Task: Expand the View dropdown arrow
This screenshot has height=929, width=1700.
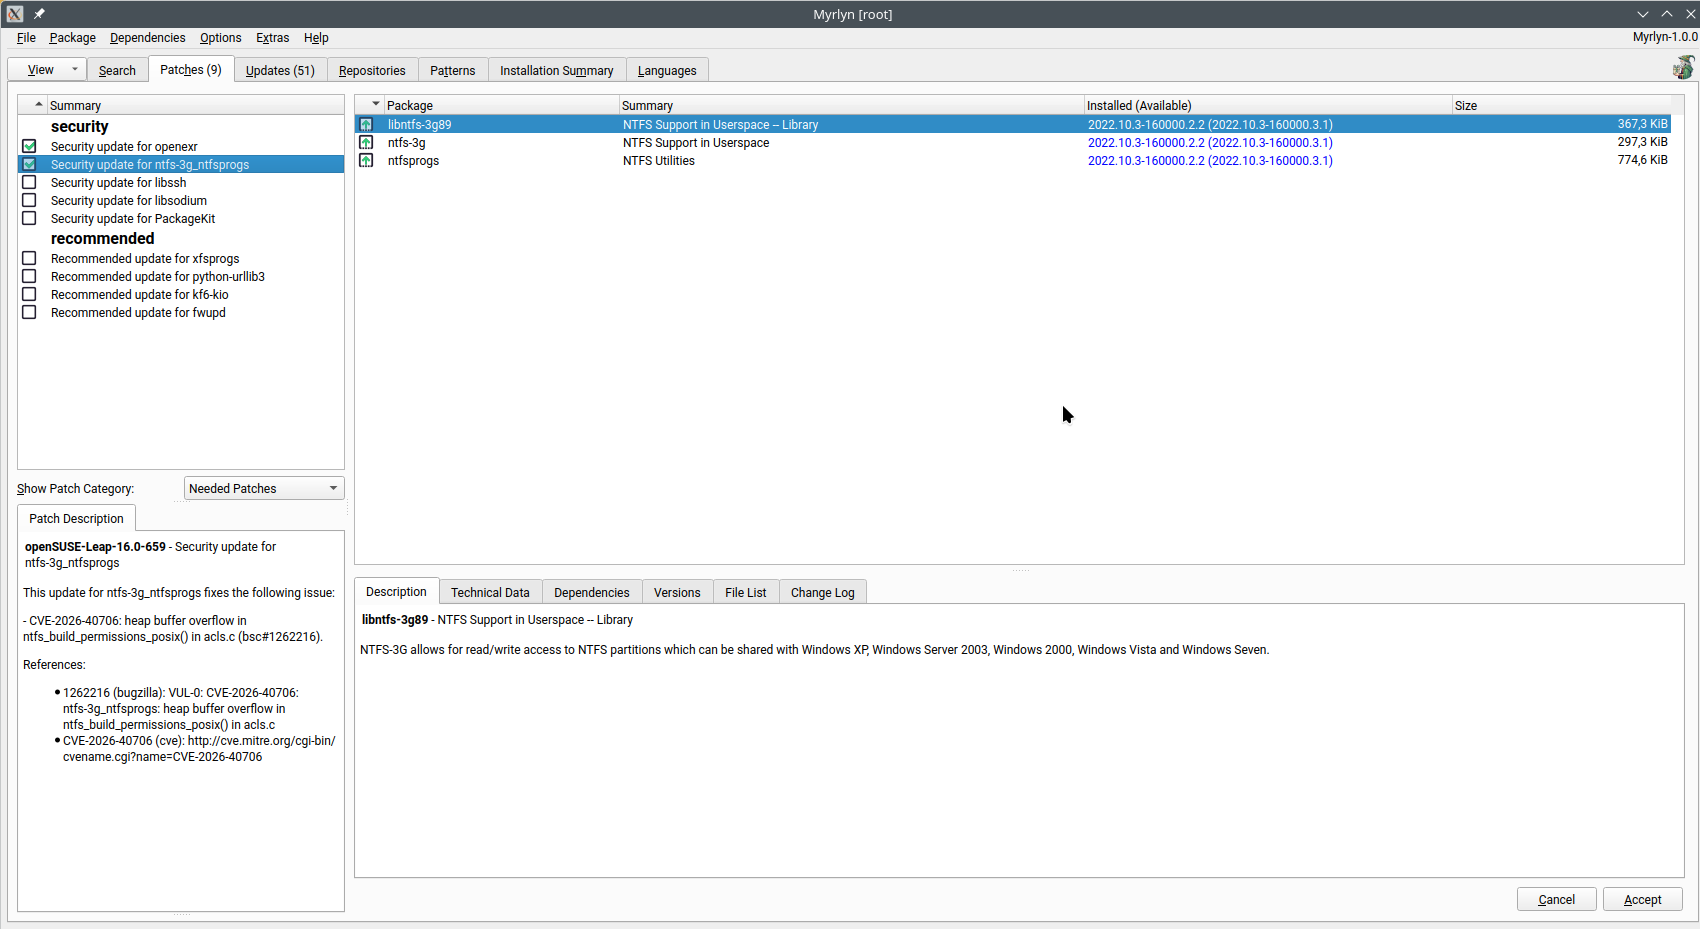Action: (x=74, y=70)
